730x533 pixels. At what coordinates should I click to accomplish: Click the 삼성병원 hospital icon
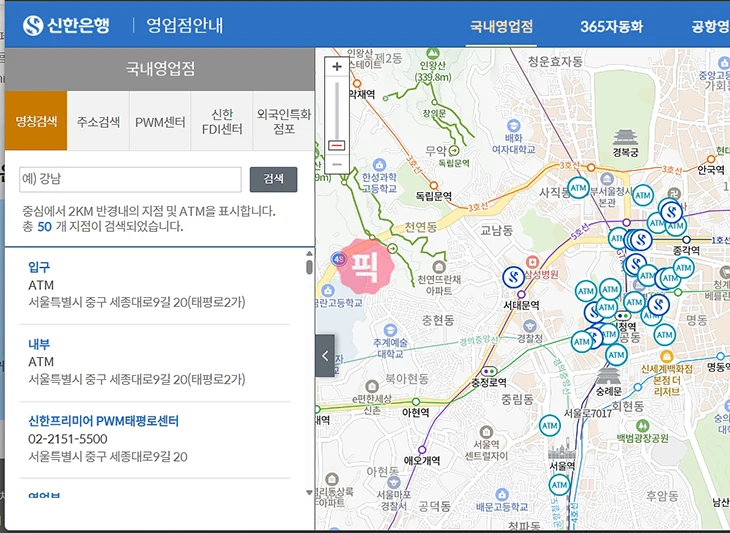[532, 262]
